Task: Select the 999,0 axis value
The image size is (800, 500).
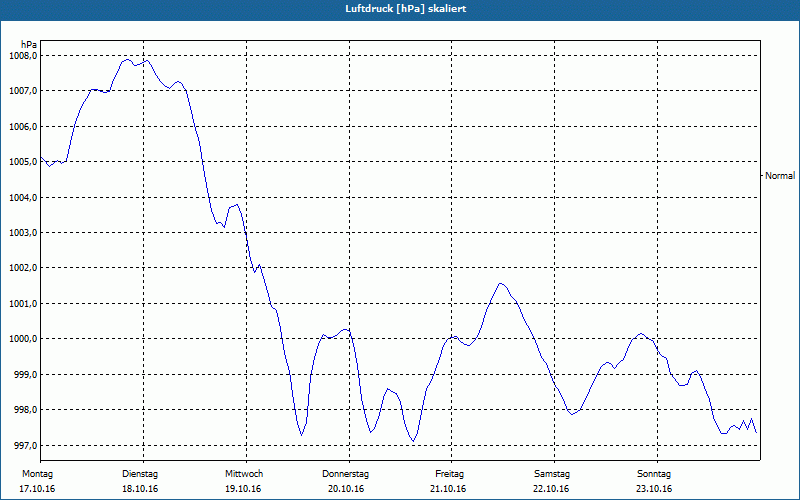Action: [x=26, y=374]
